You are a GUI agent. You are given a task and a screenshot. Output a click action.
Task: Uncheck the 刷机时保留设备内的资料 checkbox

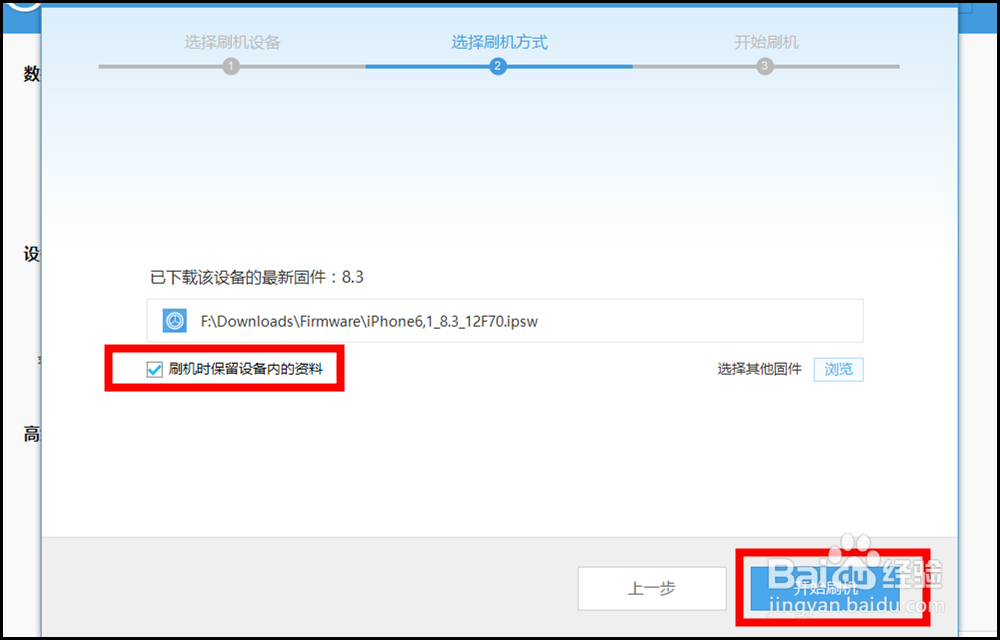coord(154,369)
